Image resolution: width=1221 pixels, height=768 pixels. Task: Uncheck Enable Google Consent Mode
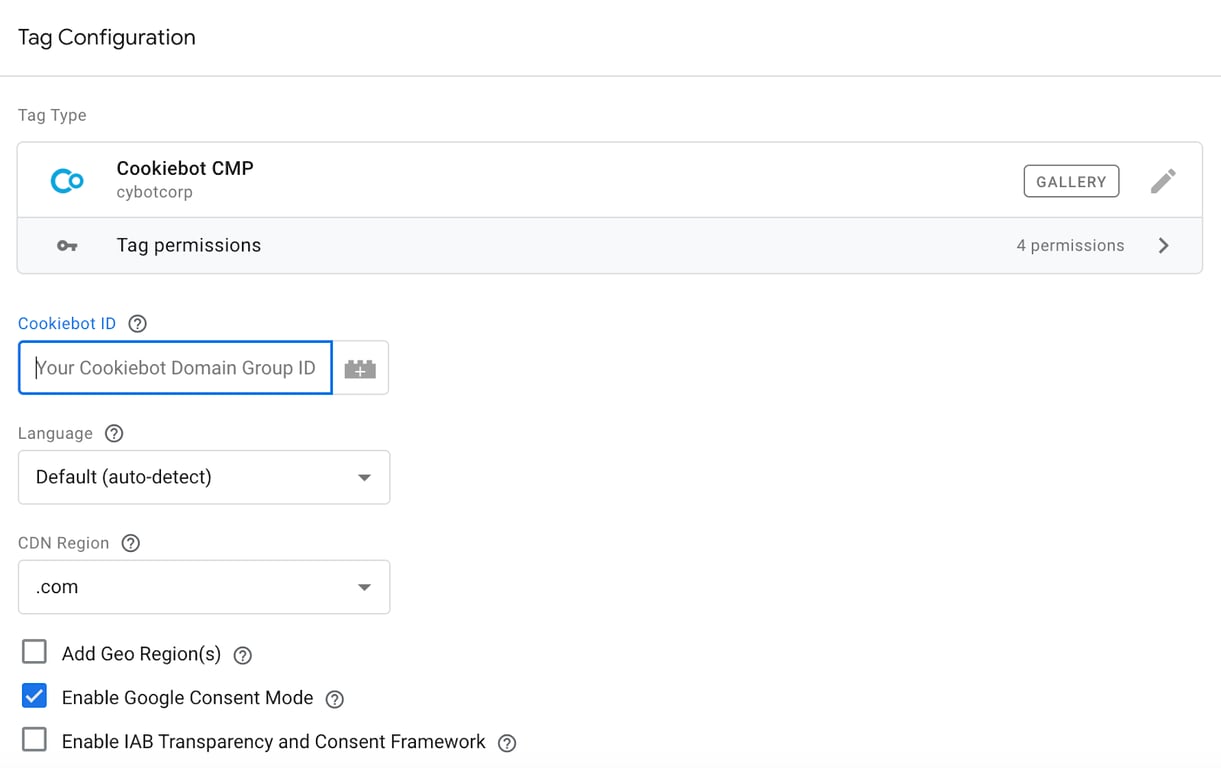(x=34, y=696)
